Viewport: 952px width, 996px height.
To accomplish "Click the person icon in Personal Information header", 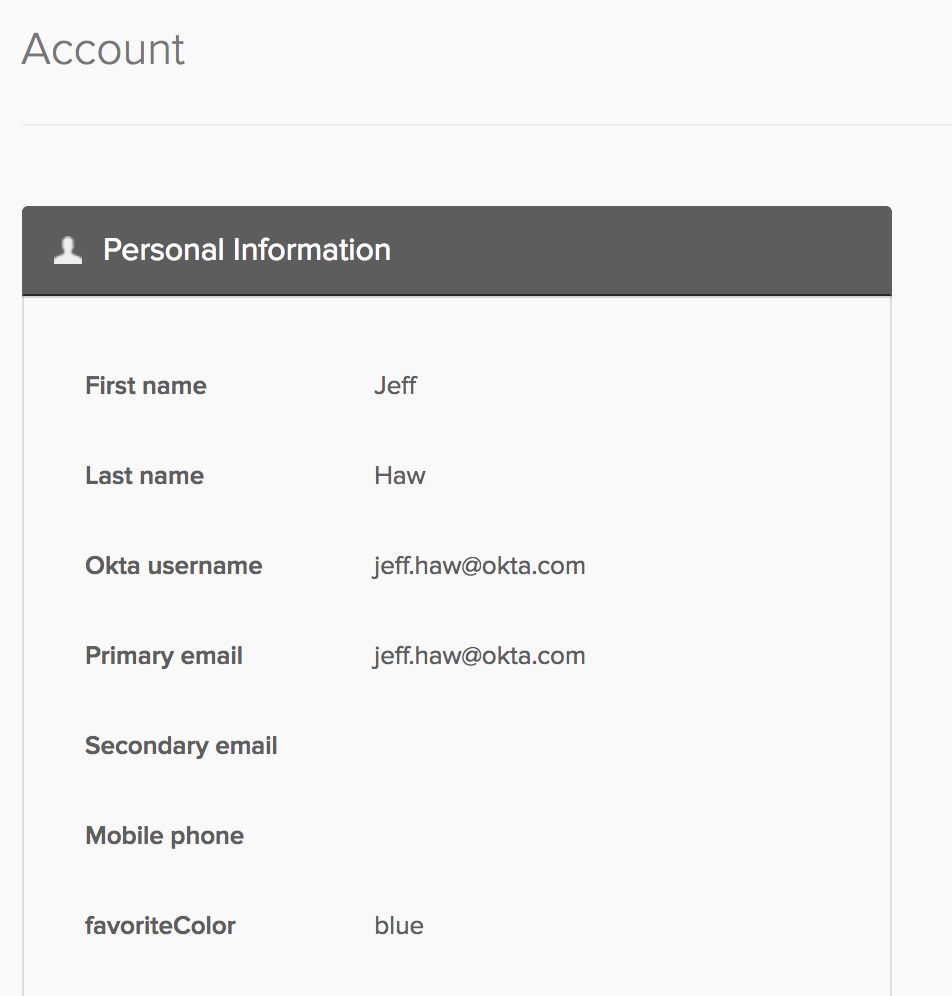I will pos(68,250).
